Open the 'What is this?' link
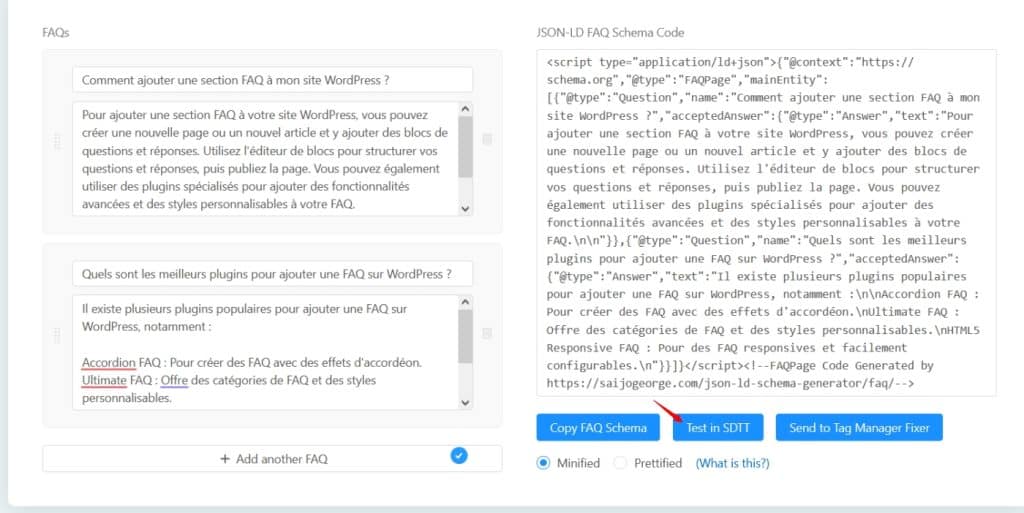1024x513 pixels. coord(732,463)
